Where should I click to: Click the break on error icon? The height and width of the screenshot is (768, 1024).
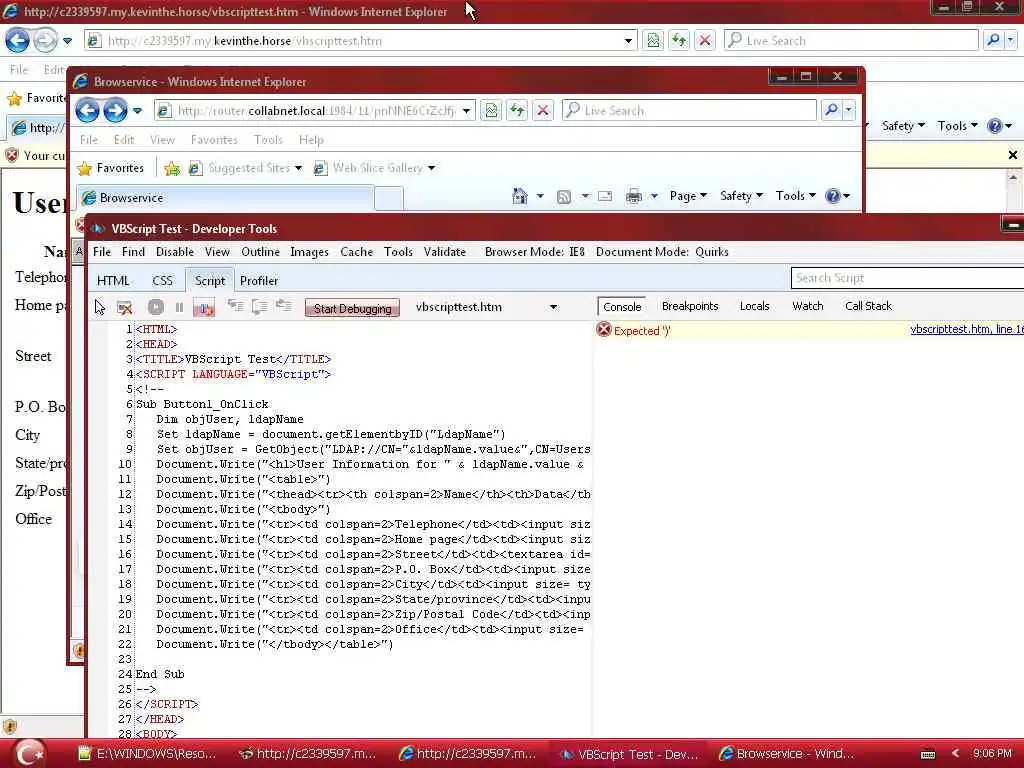(x=204, y=307)
